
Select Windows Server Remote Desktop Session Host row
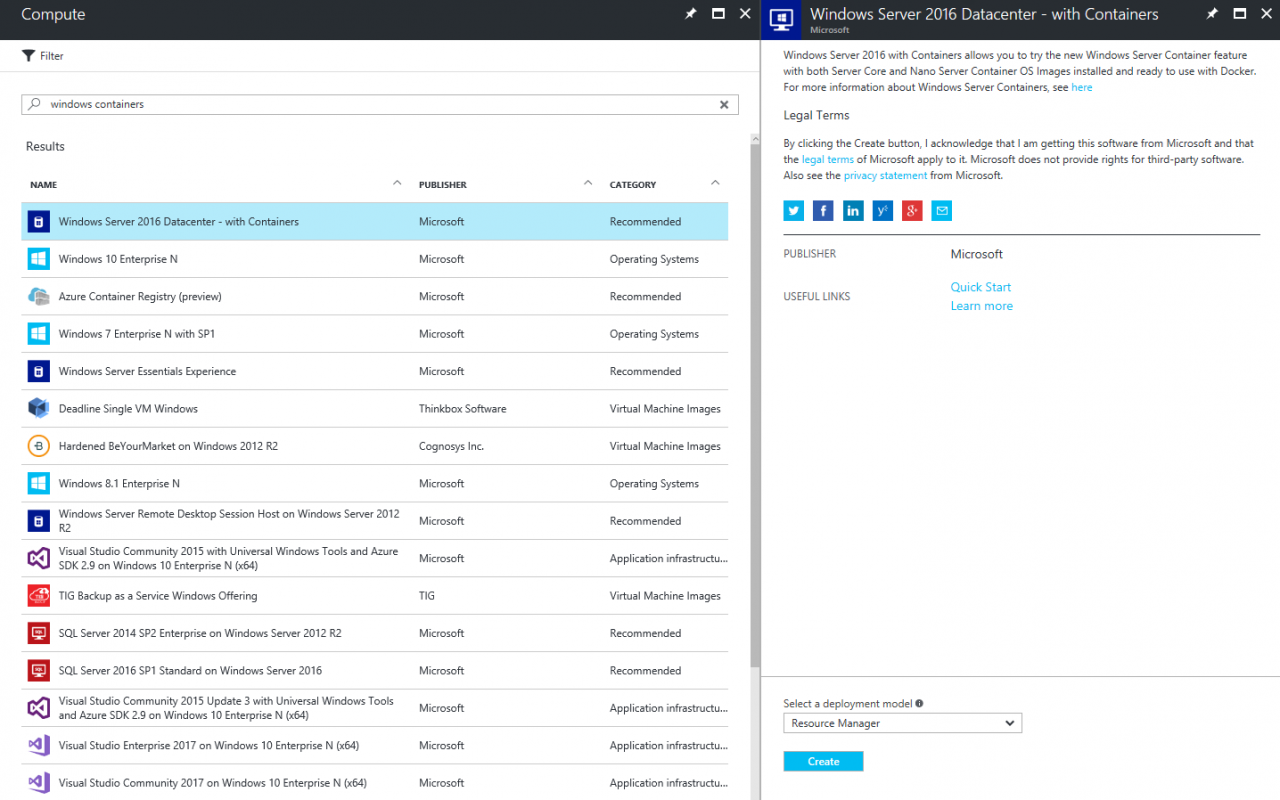375,521
